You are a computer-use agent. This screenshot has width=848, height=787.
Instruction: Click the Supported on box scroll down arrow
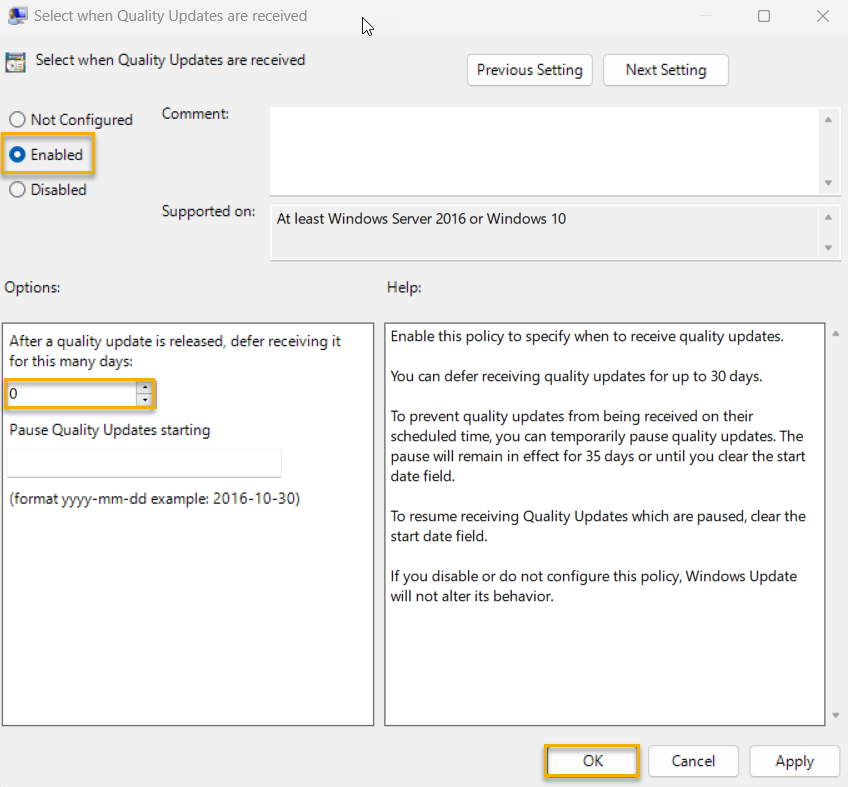coord(830,245)
